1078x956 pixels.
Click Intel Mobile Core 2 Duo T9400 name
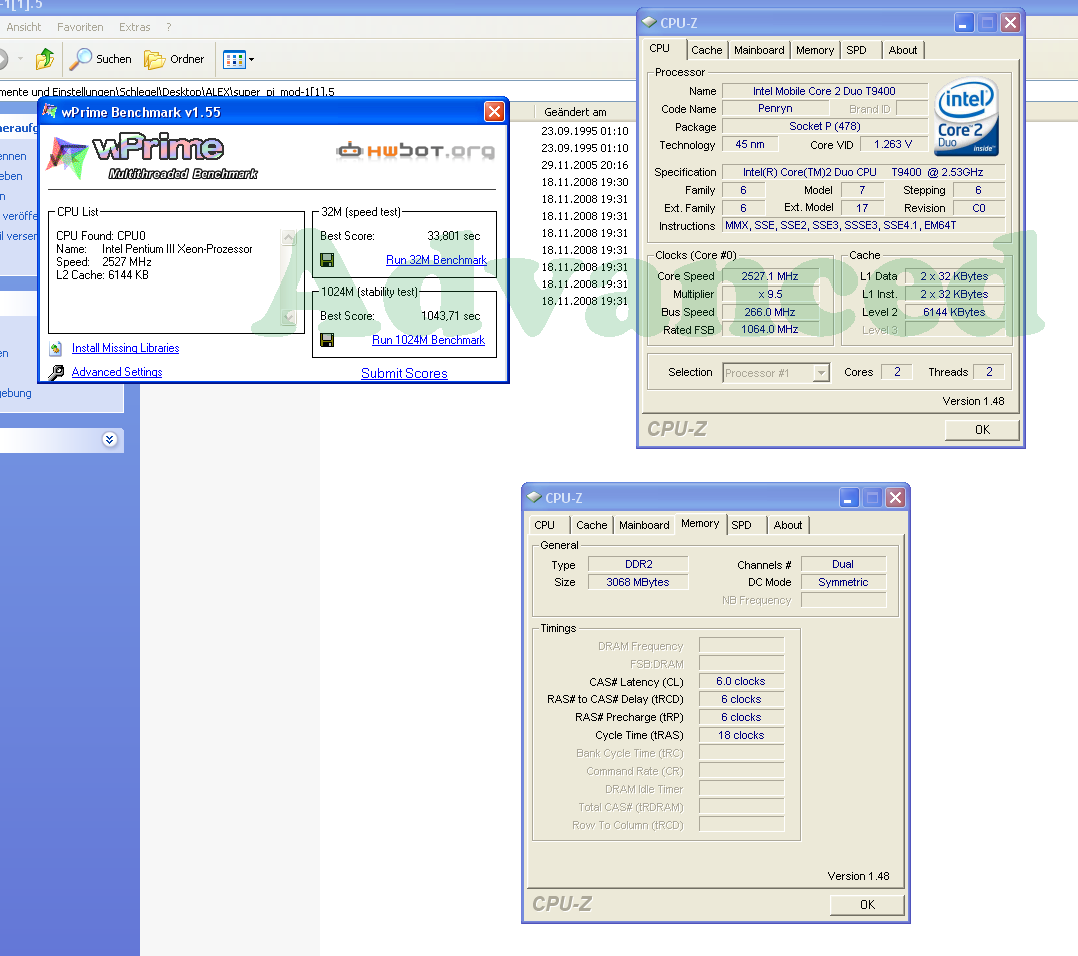pyautogui.click(x=824, y=91)
